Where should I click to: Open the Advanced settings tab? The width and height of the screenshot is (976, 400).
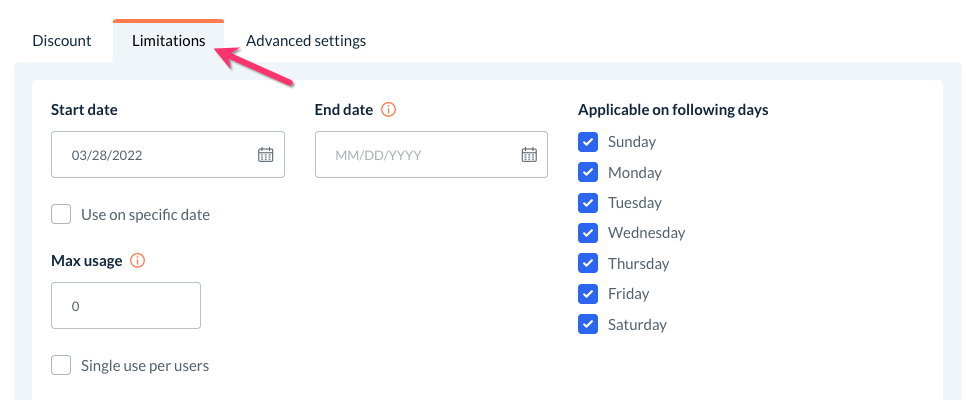coord(306,41)
